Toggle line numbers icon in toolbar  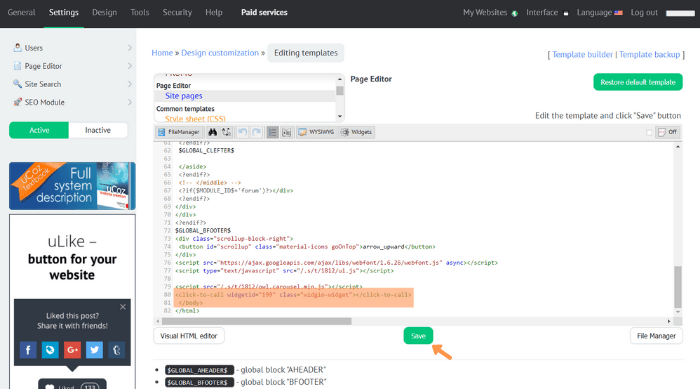[272, 132]
